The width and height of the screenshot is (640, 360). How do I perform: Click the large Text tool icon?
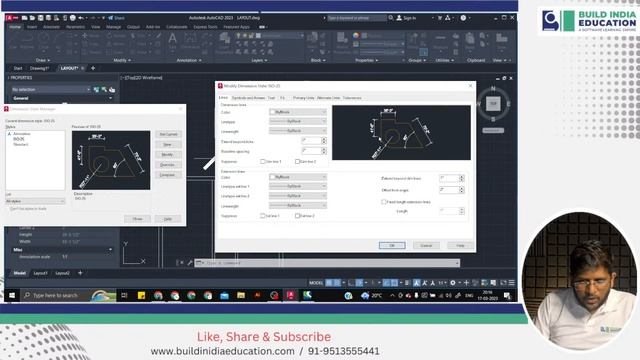pyautogui.click(x=173, y=39)
